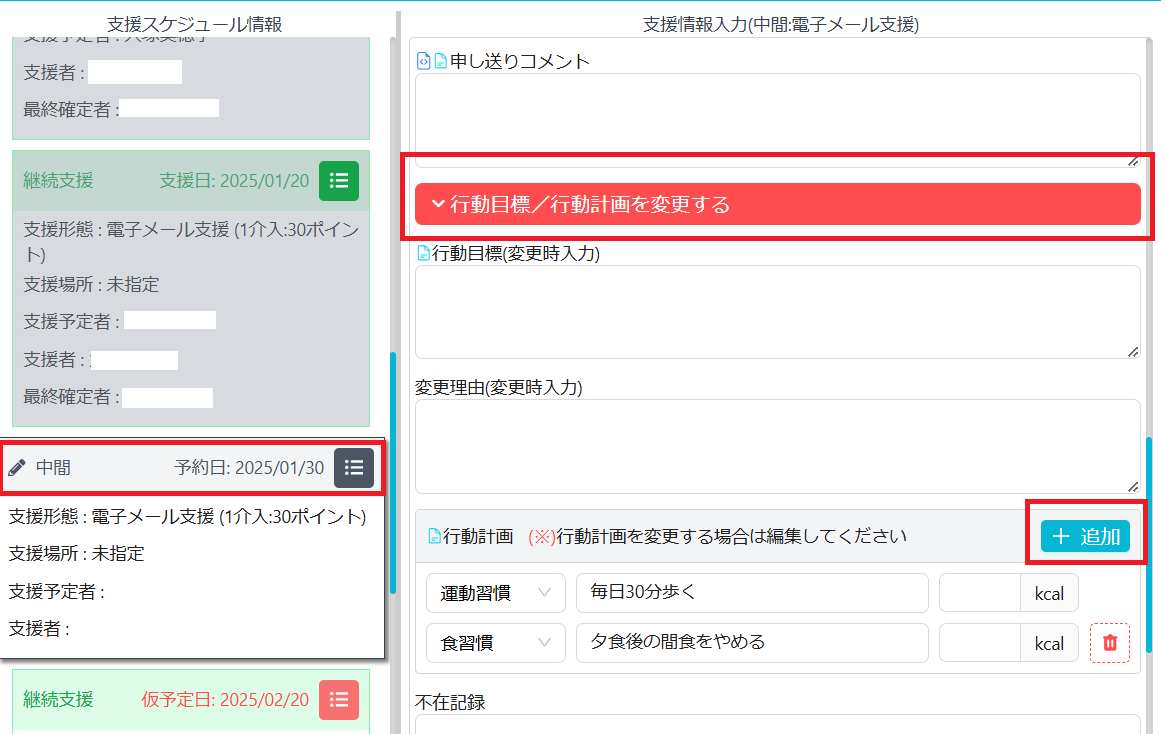Click the document template icon next to 申し送りコメント
This screenshot has height=734, width=1165.
pyautogui.click(x=441, y=60)
